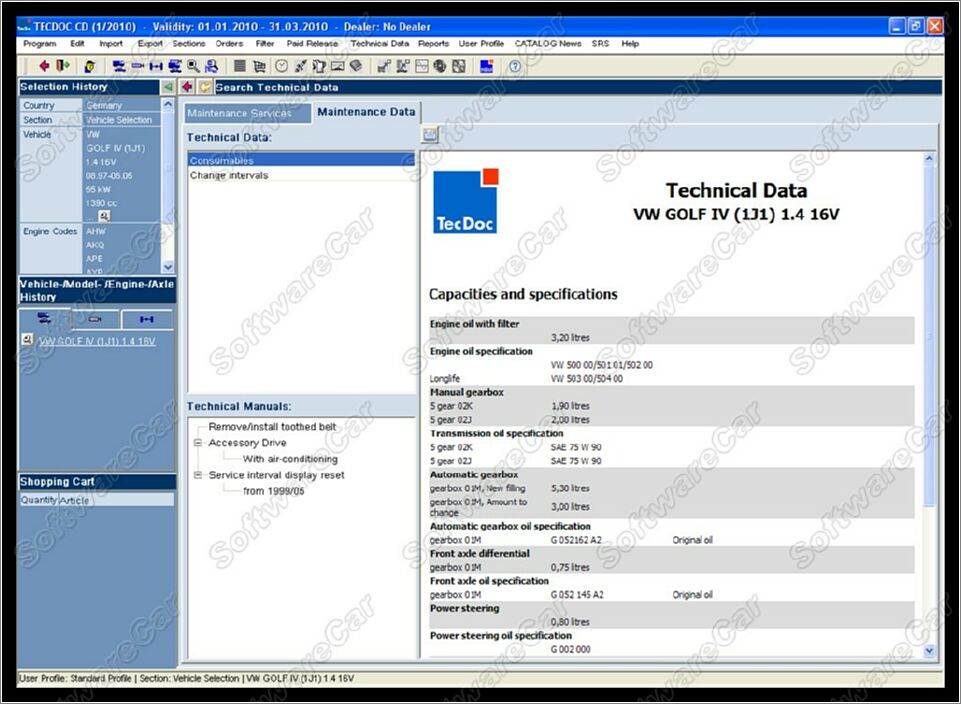This screenshot has height=704, width=961.
Task: Collapse the Service interval display reset node
Action: [x=198, y=475]
